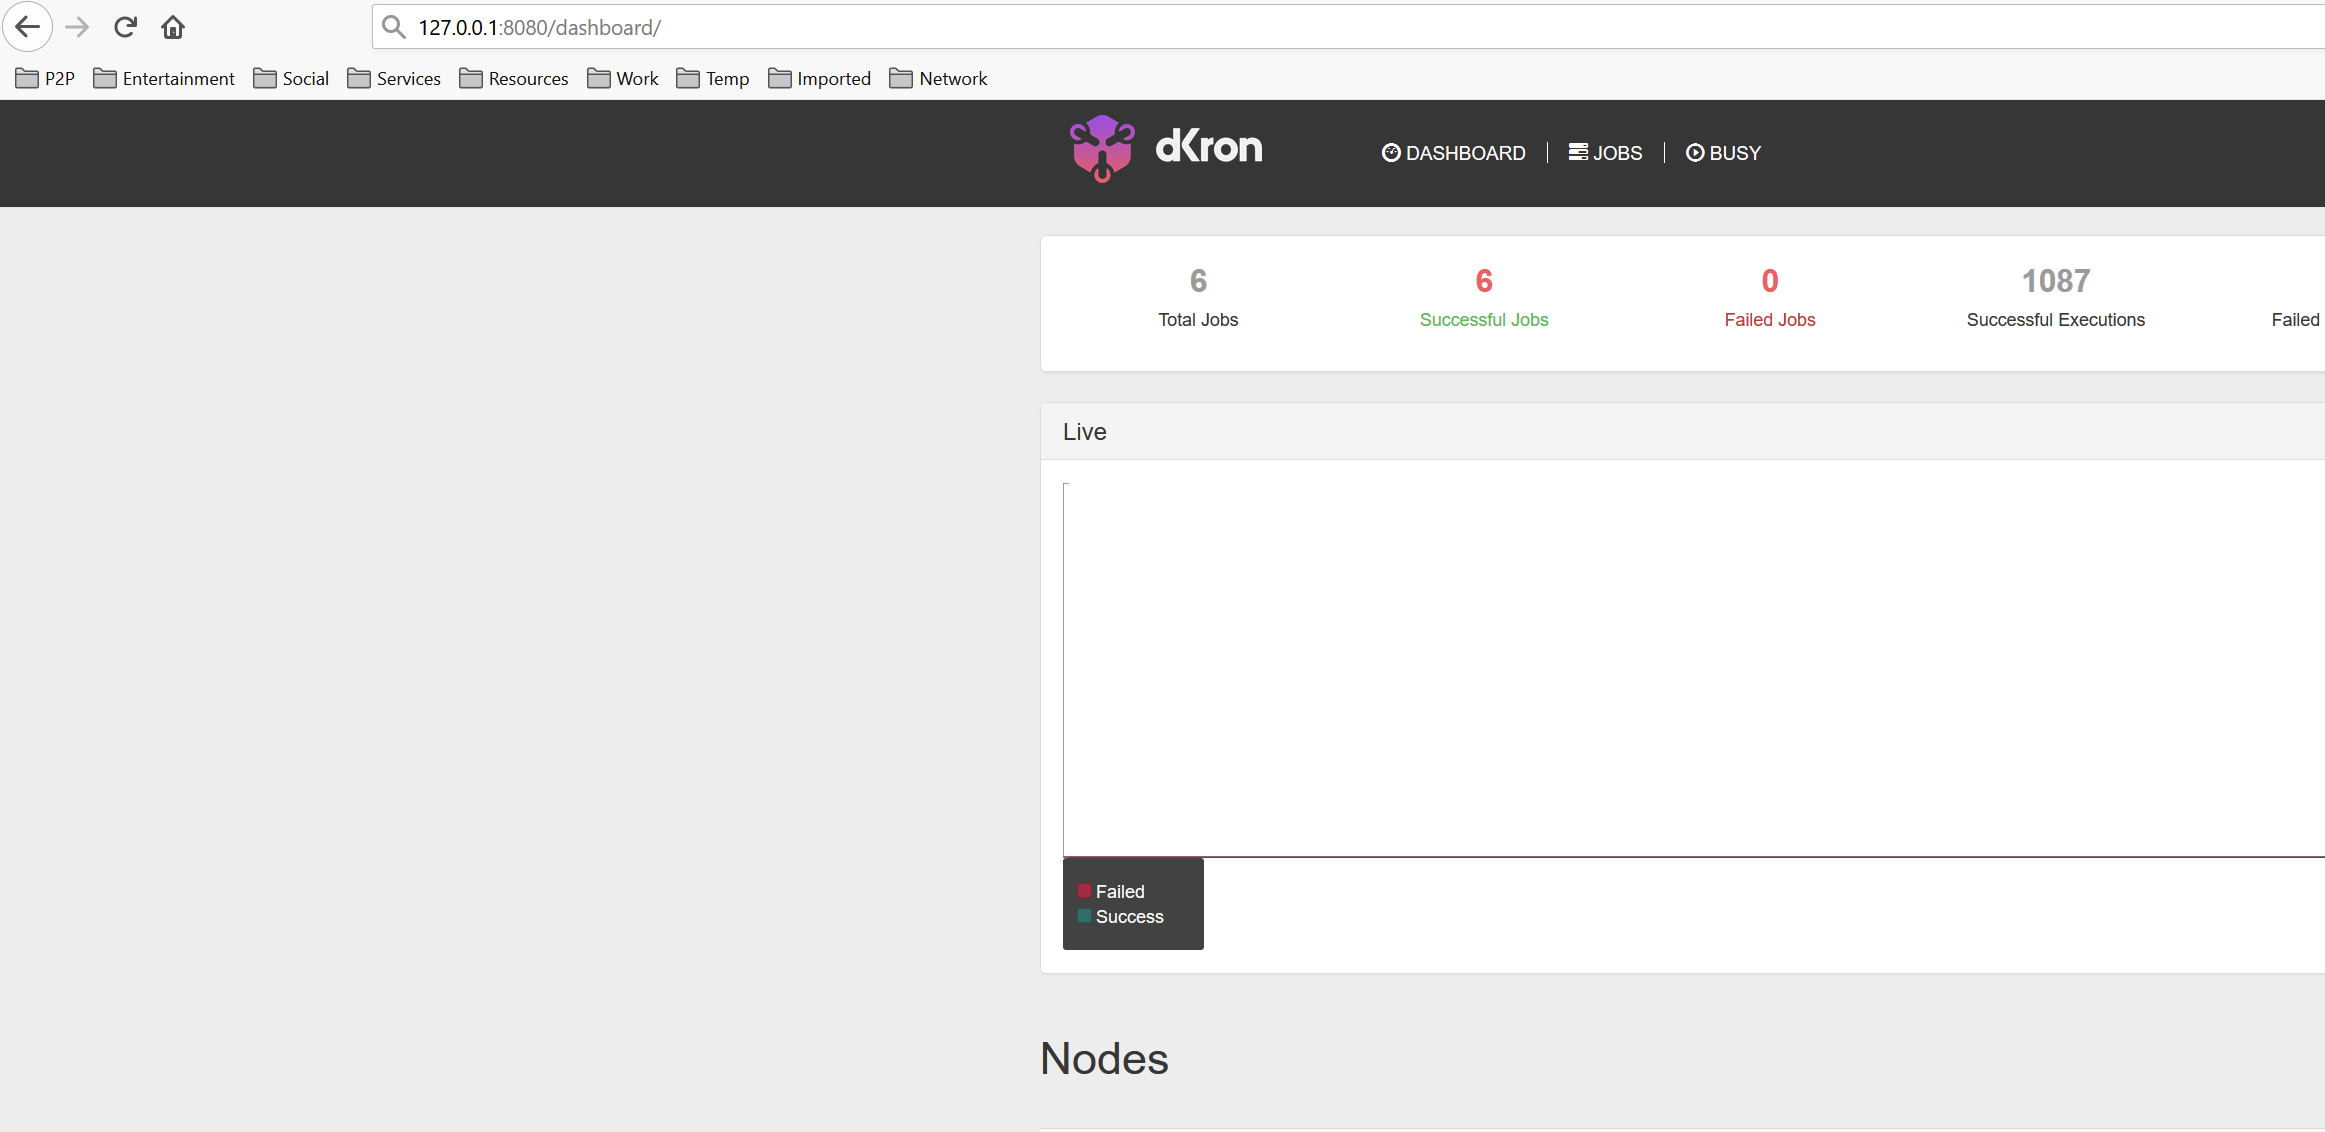Image resolution: width=2325 pixels, height=1132 pixels.
Task: Select the Dashboard gauge icon
Action: pyautogui.click(x=1392, y=152)
